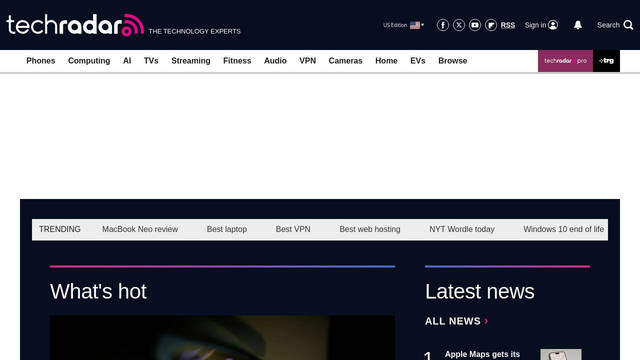Open trending NYT Wordle today link
The width and height of the screenshot is (640, 360).
(x=462, y=229)
